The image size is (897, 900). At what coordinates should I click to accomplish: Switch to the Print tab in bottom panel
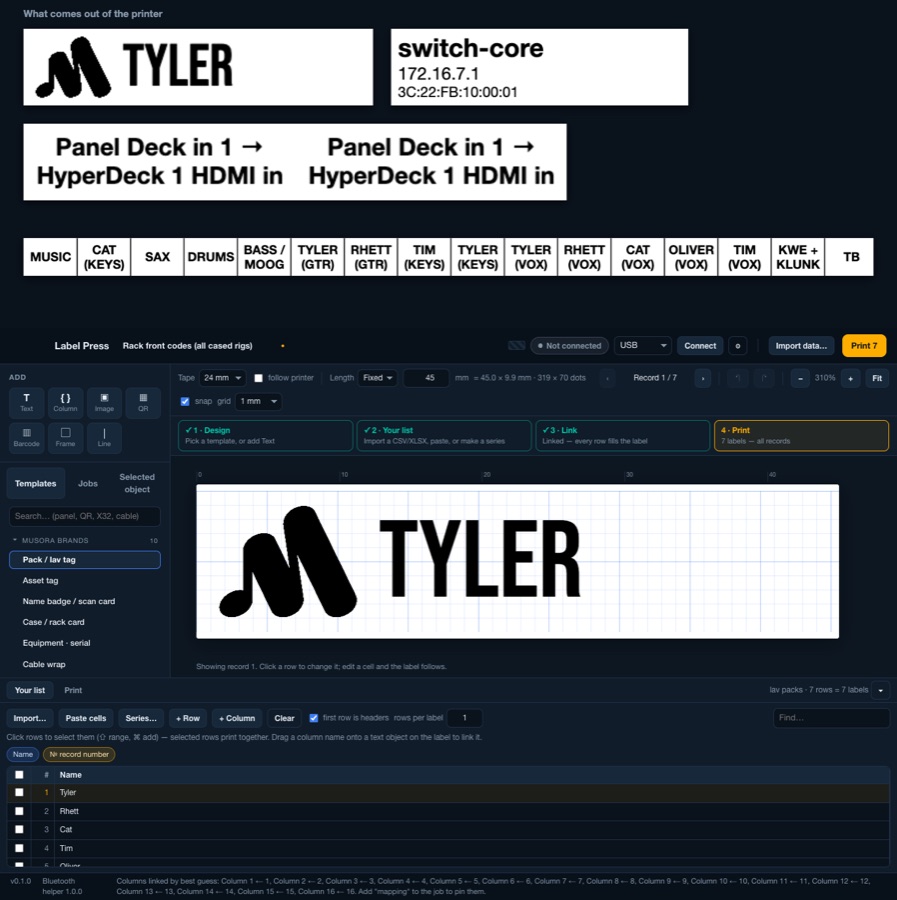tap(73, 690)
